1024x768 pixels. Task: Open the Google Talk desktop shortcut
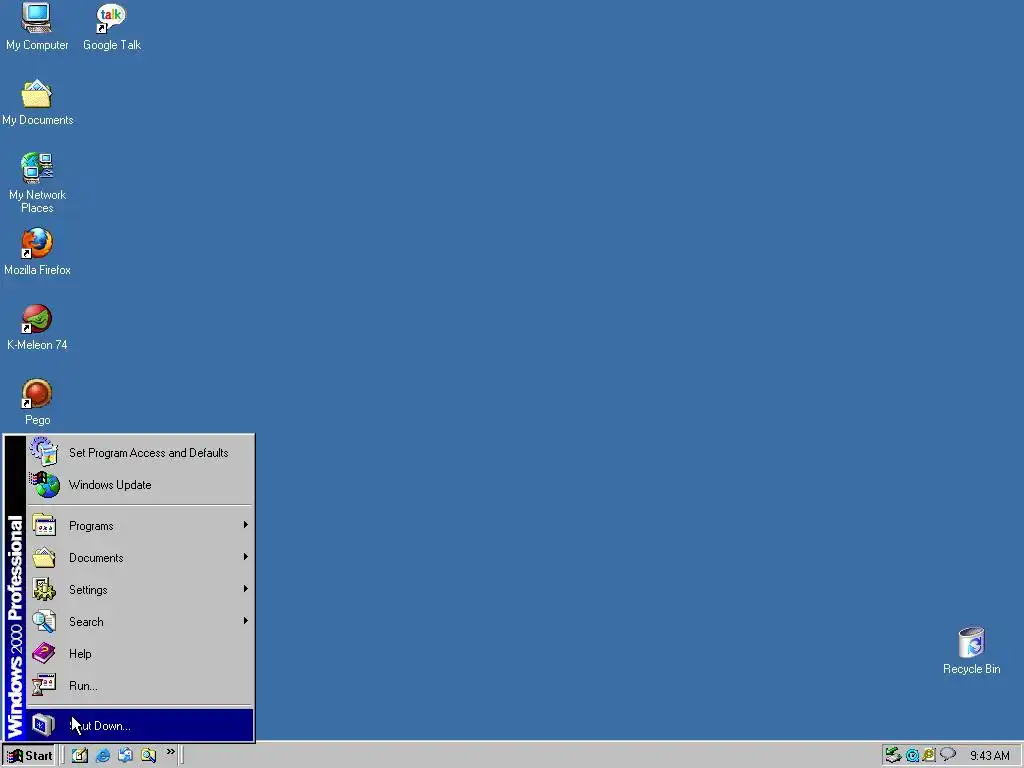pyautogui.click(x=112, y=26)
